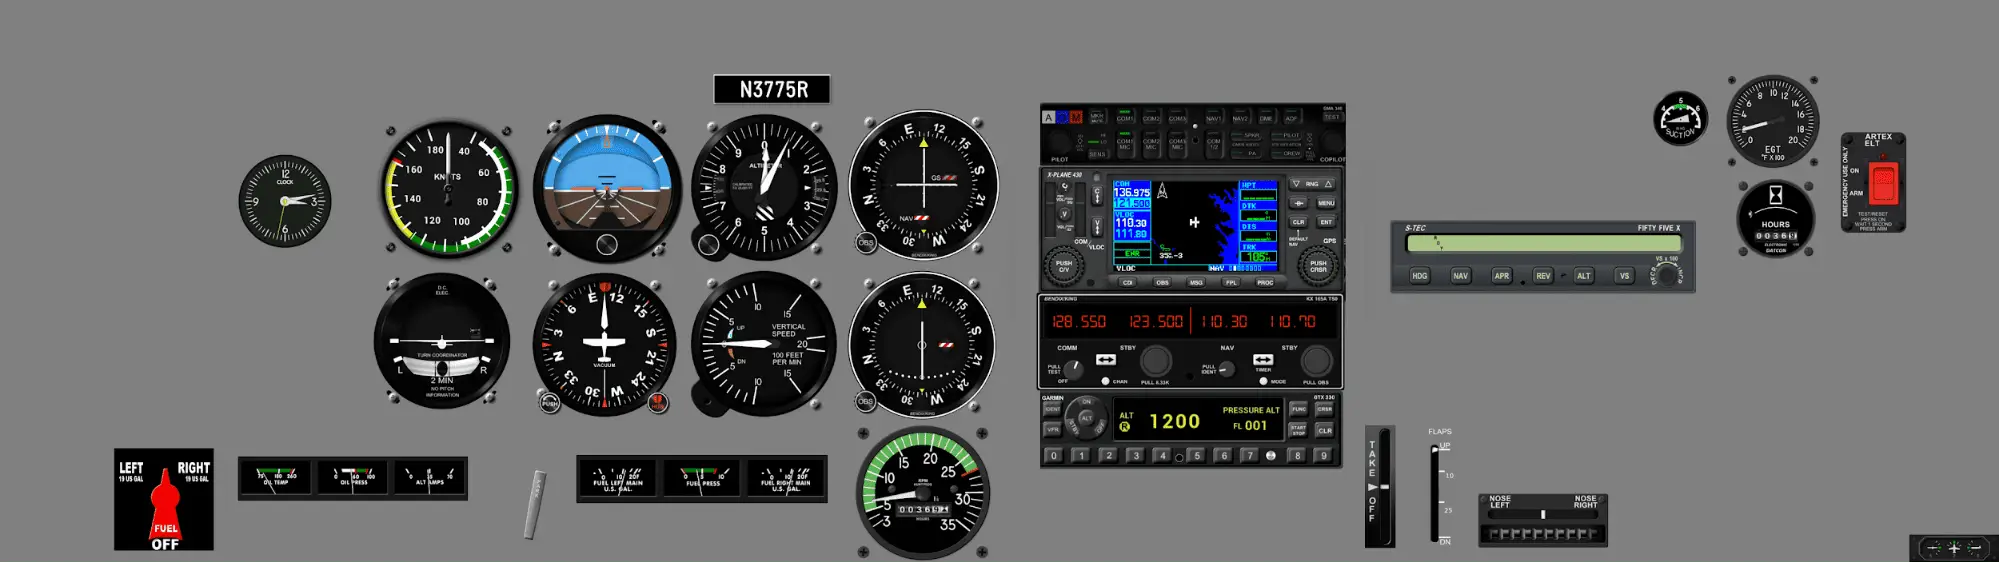This screenshot has width=1999, height=563.
Task: Click the CDI softkey on the GPS 430
Action: 1127,283
